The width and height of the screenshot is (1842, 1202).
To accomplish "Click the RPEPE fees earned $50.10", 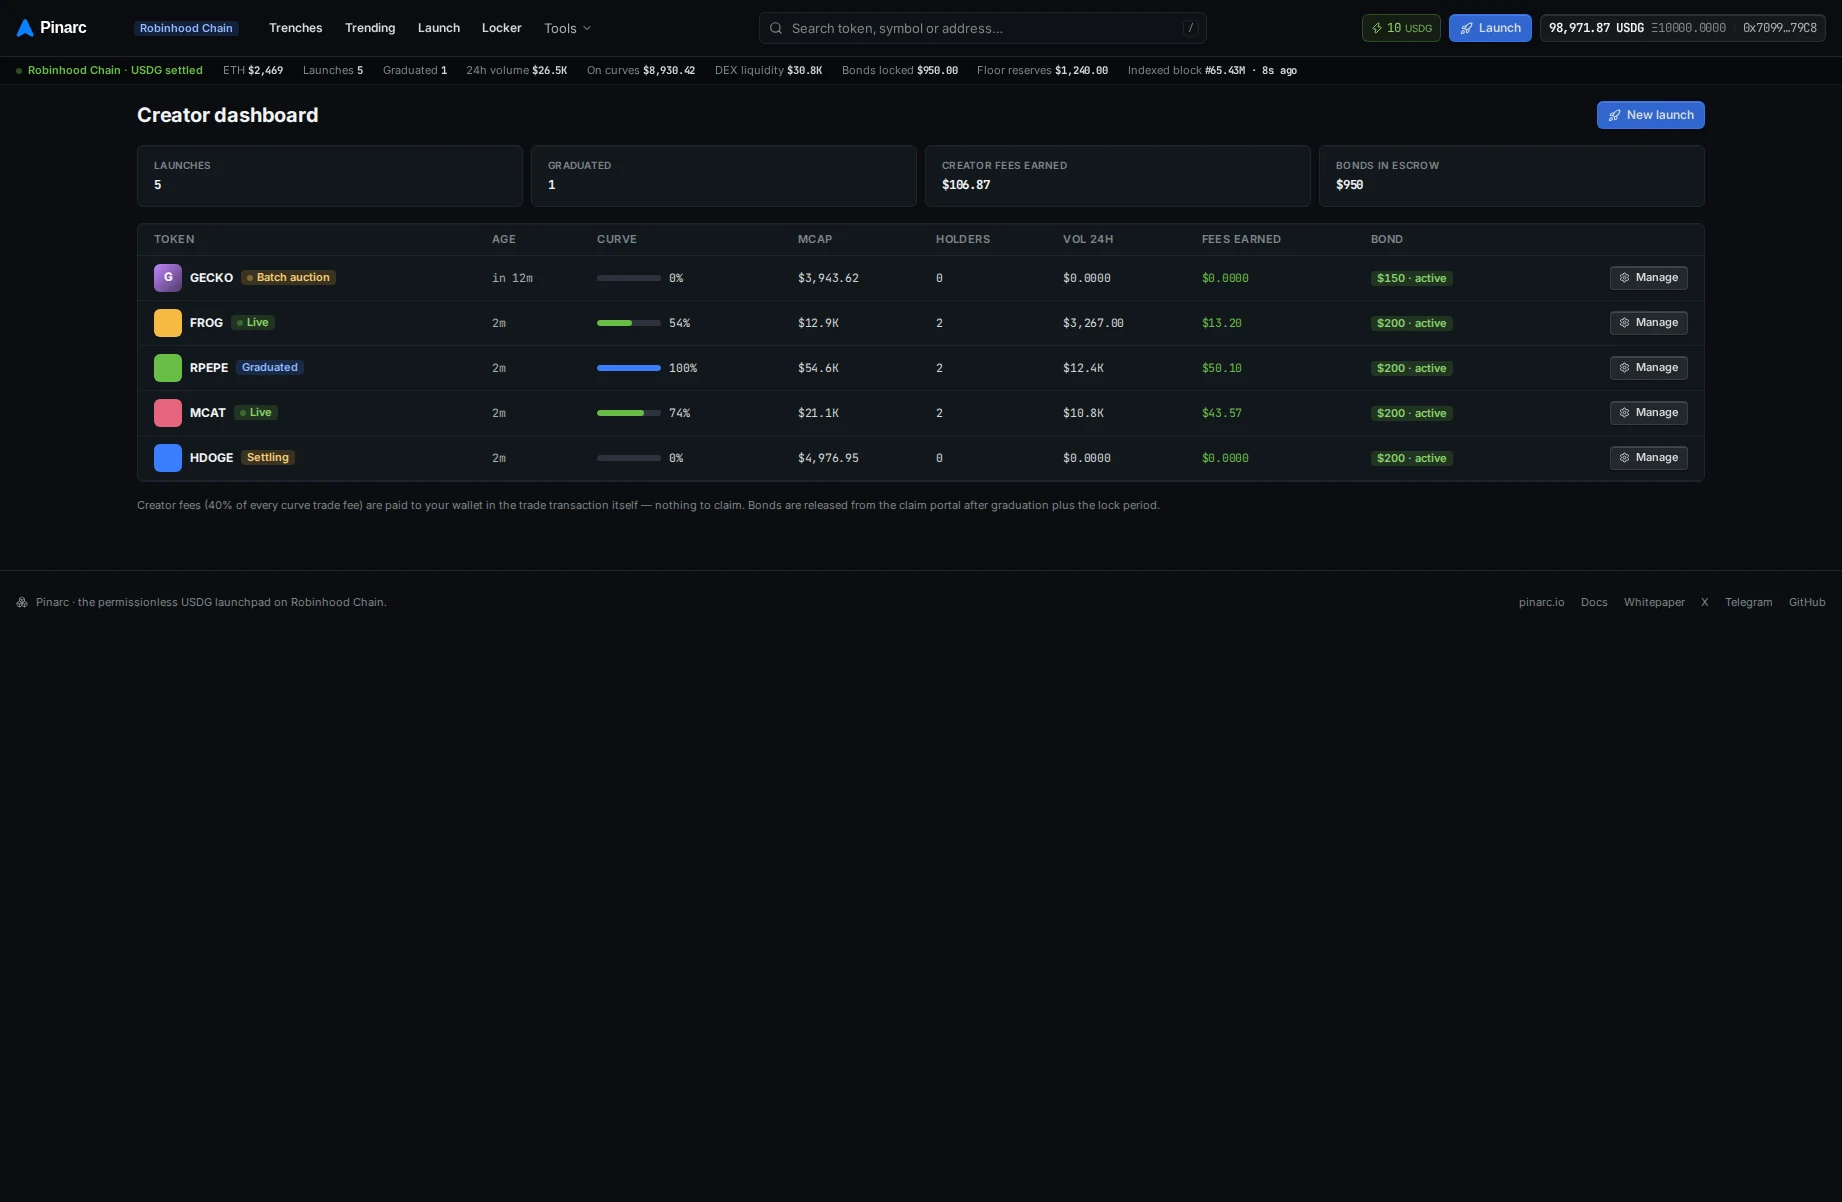I will coord(1222,368).
